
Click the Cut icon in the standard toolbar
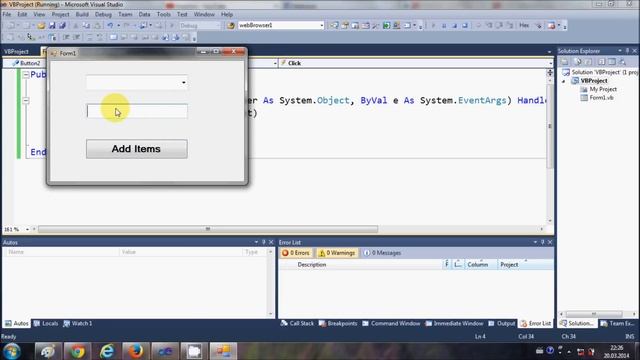click(x=76, y=26)
